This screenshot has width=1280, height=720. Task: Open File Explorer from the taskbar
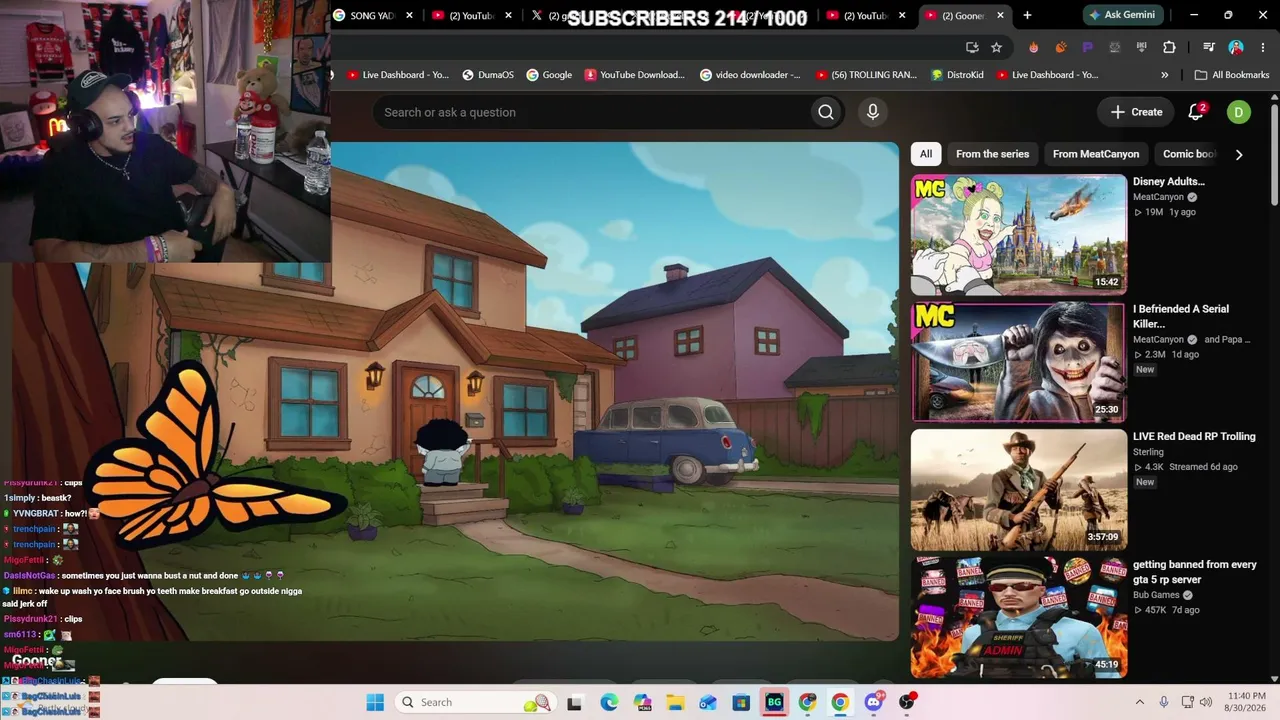coord(675,702)
